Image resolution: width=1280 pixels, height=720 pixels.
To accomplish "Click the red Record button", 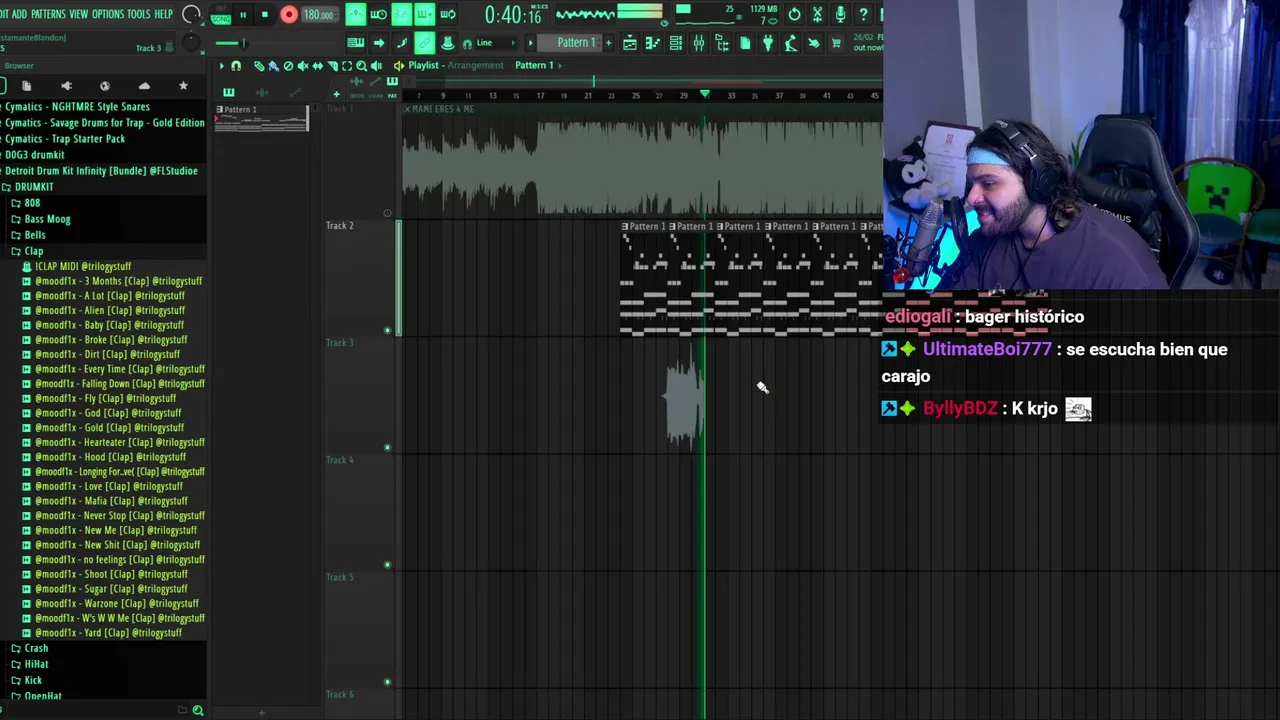I will tap(289, 14).
